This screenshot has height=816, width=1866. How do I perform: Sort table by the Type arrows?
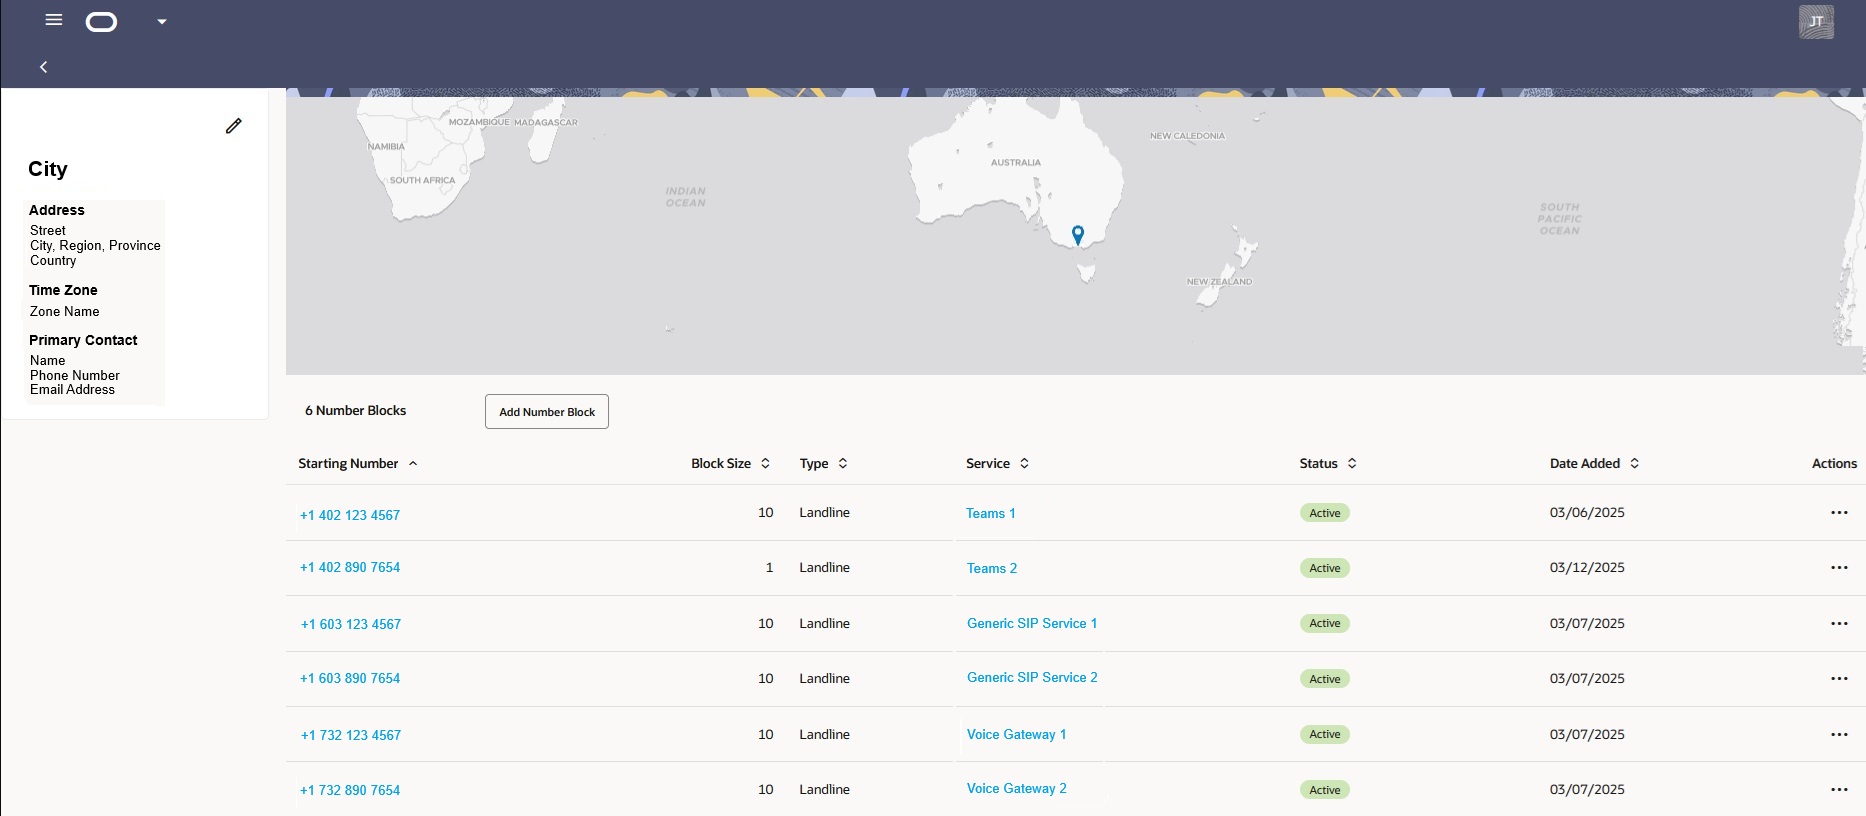843,464
